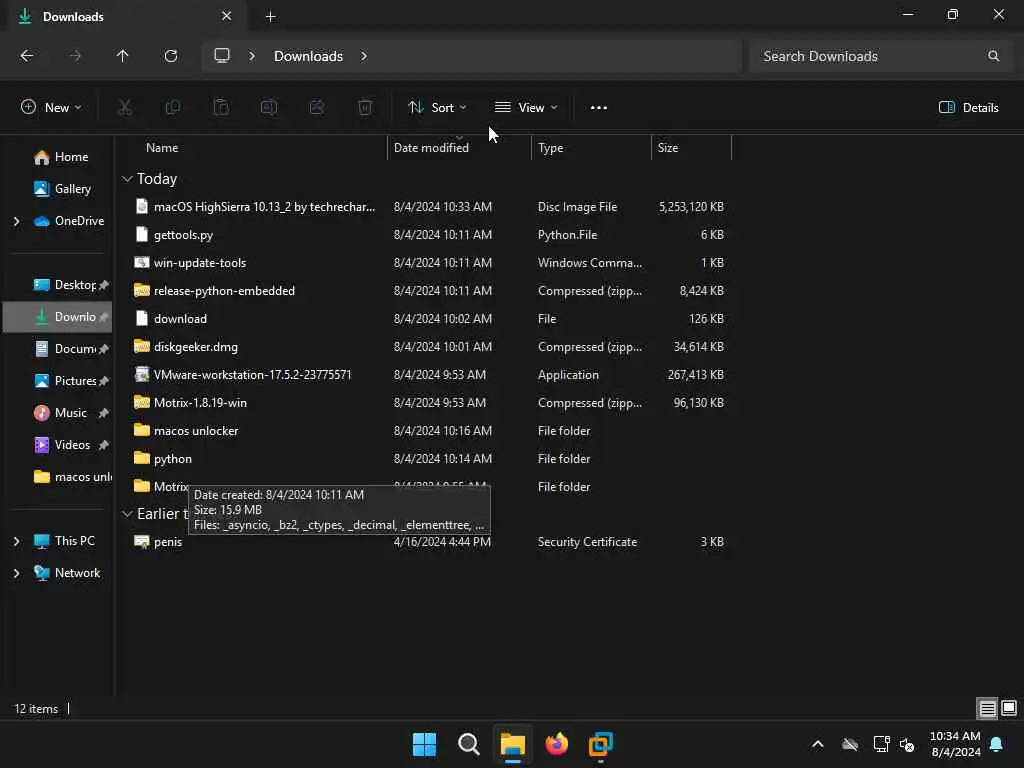Click the Share icon in toolbar
Image resolution: width=1024 pixels, height=768 pixels.
(x=317, y=107)
